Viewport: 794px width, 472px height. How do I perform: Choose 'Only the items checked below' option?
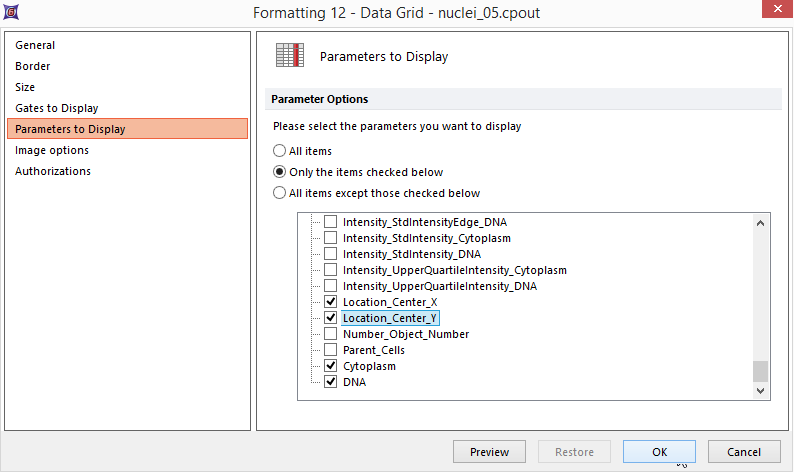280,172
